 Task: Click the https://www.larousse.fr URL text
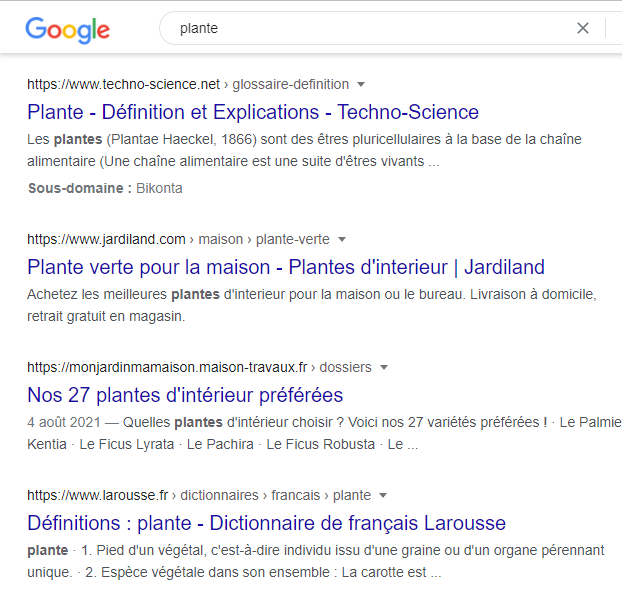point(98,495)
